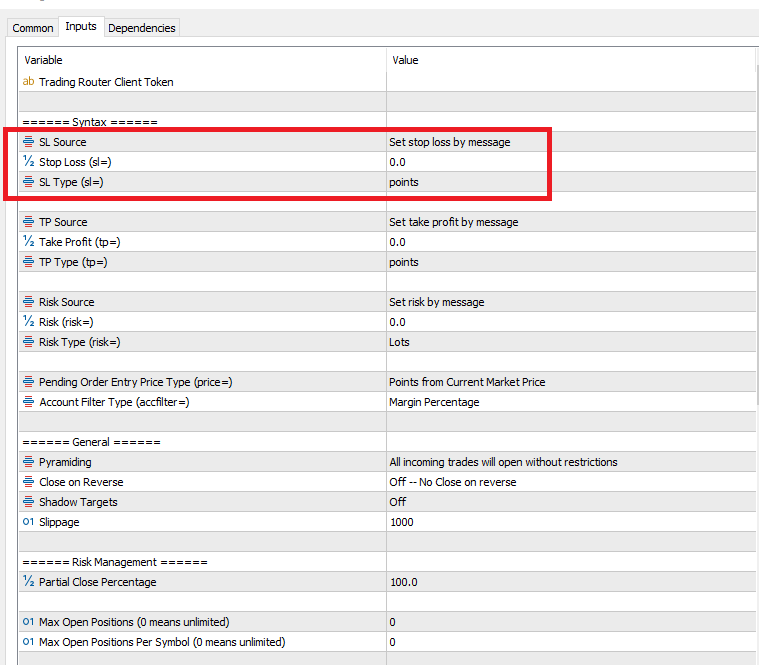This screenshot has width=759, height=665.
Task: Select the 'Close on Reverse' variable label
Action: tap(81, 482)
